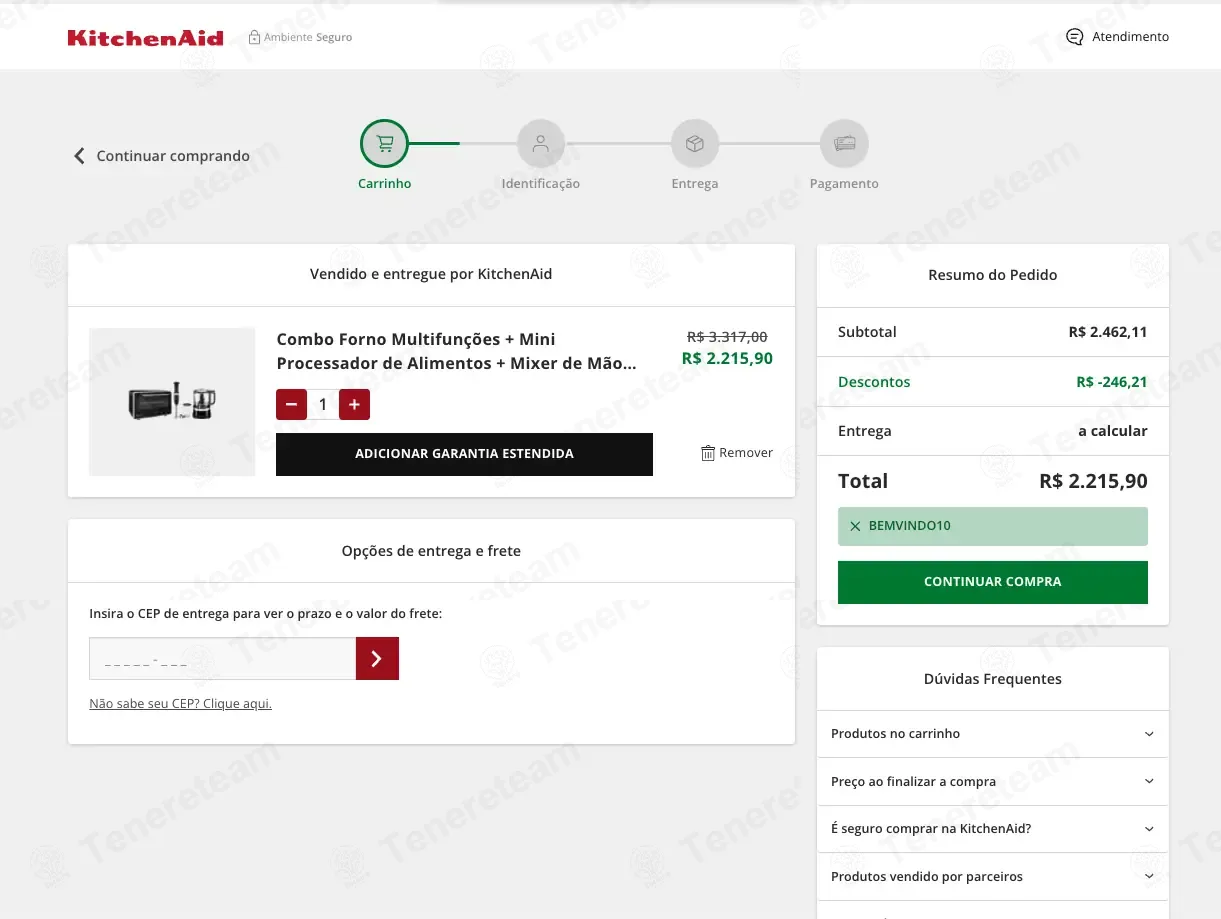Click the back arrow next to Continuar comprando
Screen dimensions: 1221x919
79,156
